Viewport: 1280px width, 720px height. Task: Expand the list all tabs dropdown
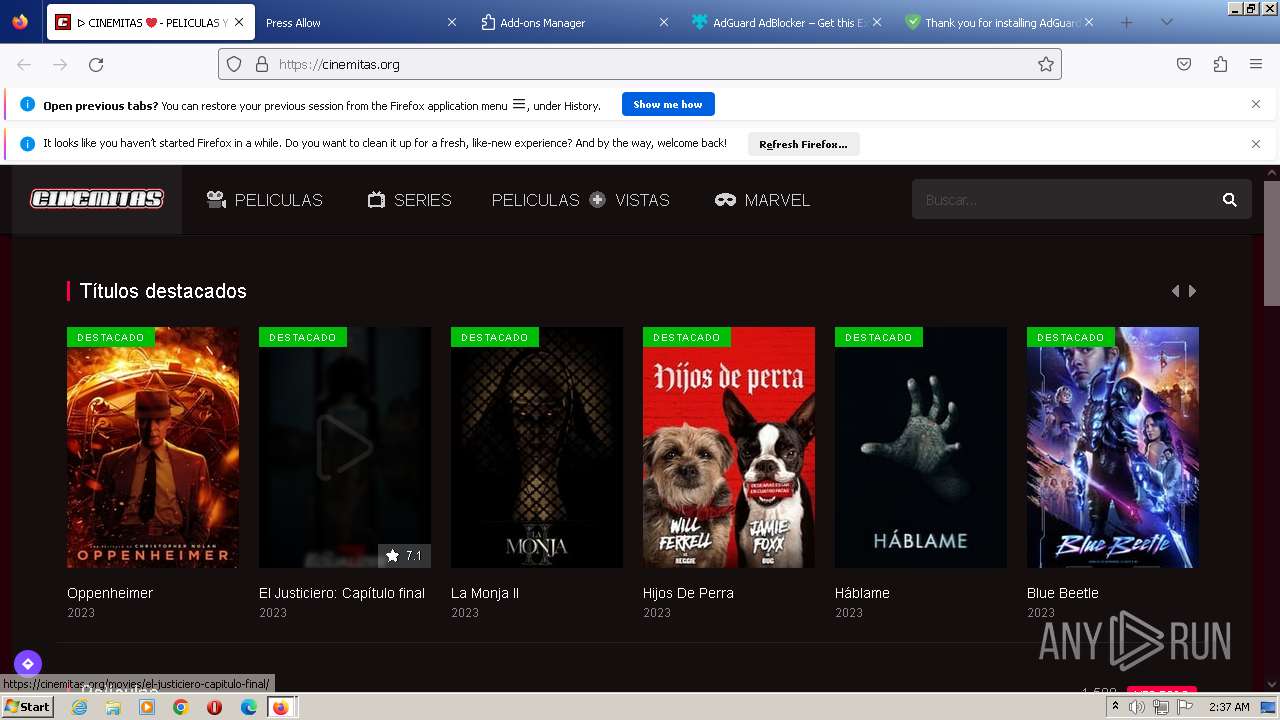click(1166, 22)
